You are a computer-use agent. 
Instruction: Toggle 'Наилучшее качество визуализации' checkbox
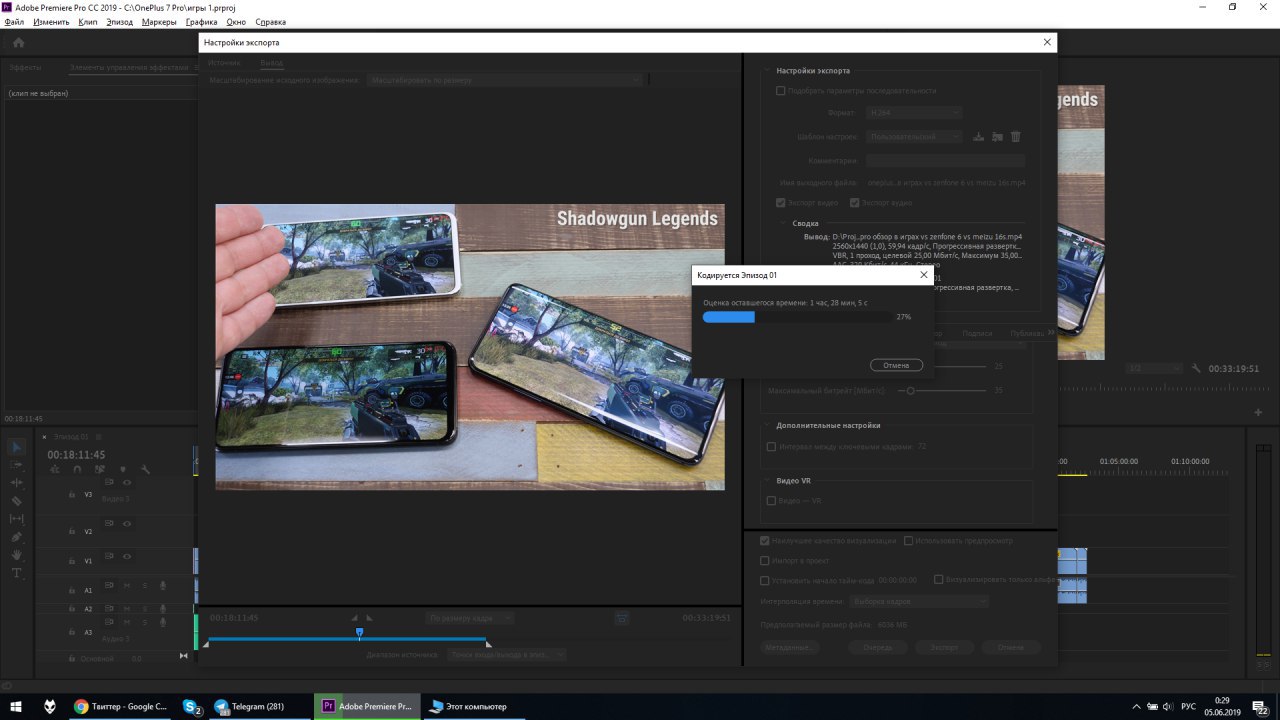tap(765, 541)
